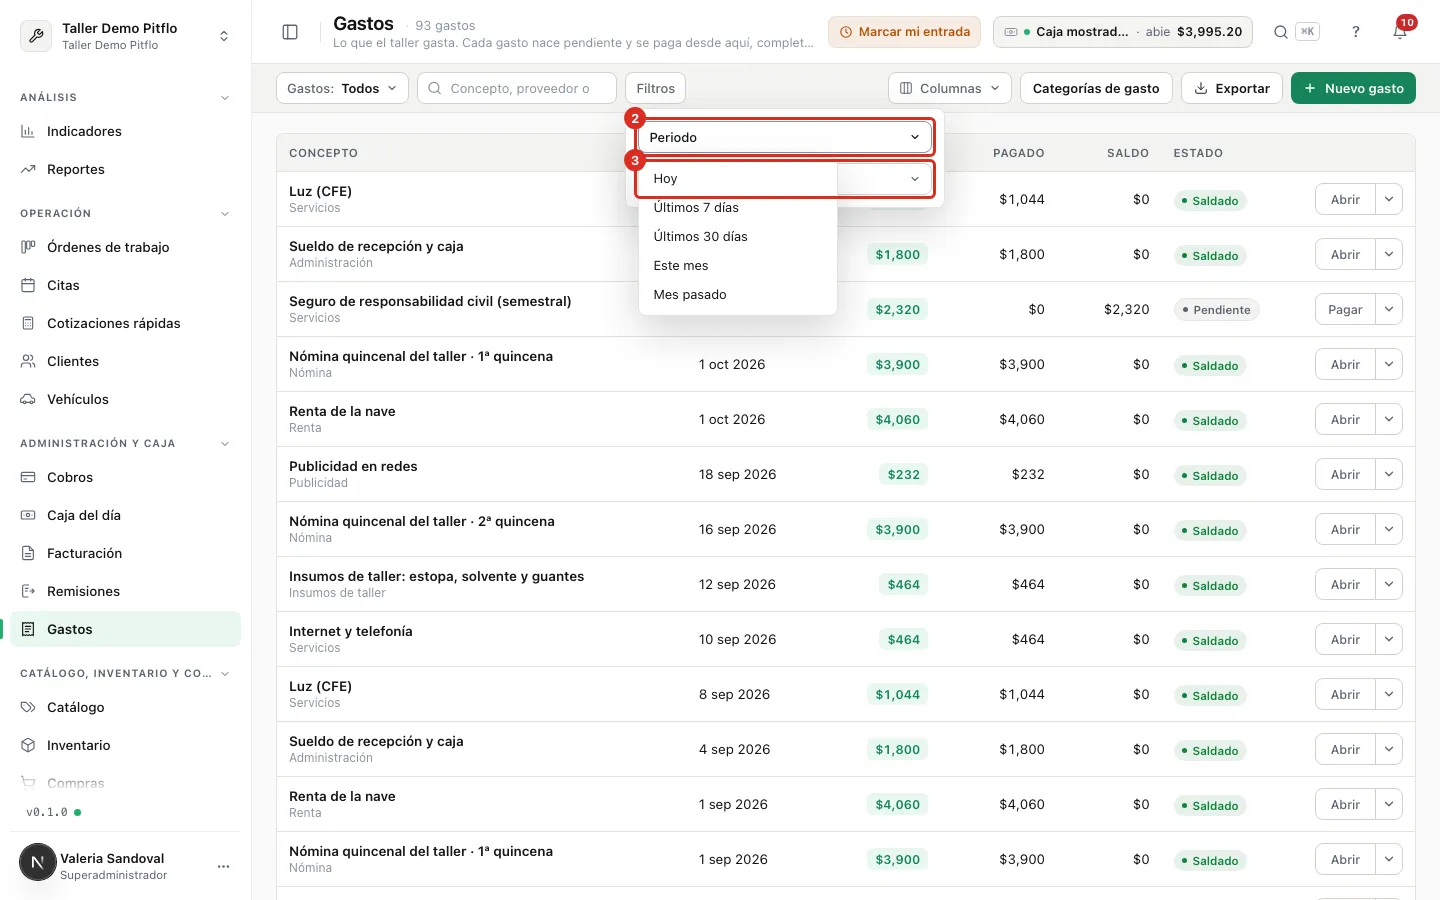This screenshot has height=900, width=1440.
Task: Select Este mes option
Action: (x=737, y=266)
